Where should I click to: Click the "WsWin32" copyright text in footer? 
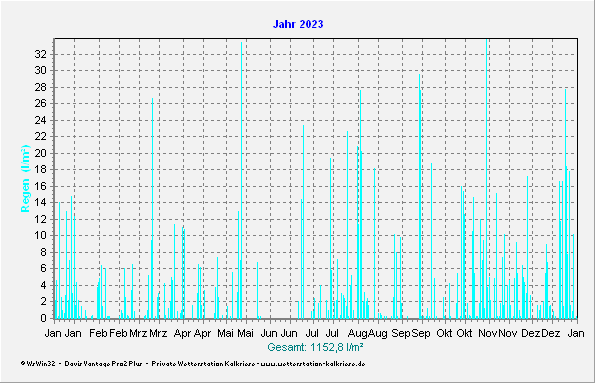tap(38, 364)
